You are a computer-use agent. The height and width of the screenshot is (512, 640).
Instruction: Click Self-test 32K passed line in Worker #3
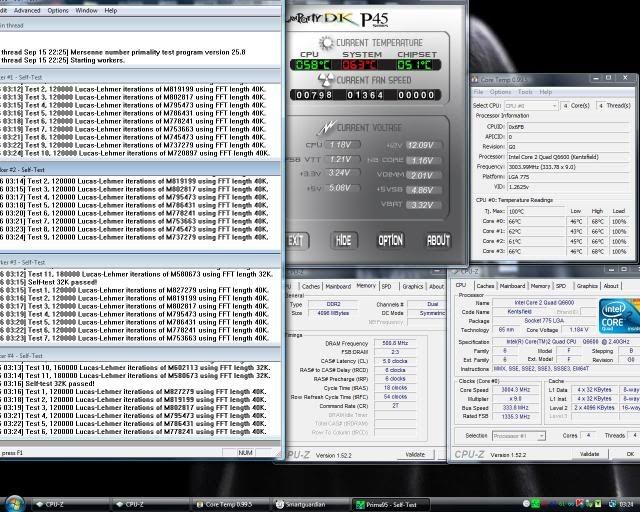tap(62, 282)
